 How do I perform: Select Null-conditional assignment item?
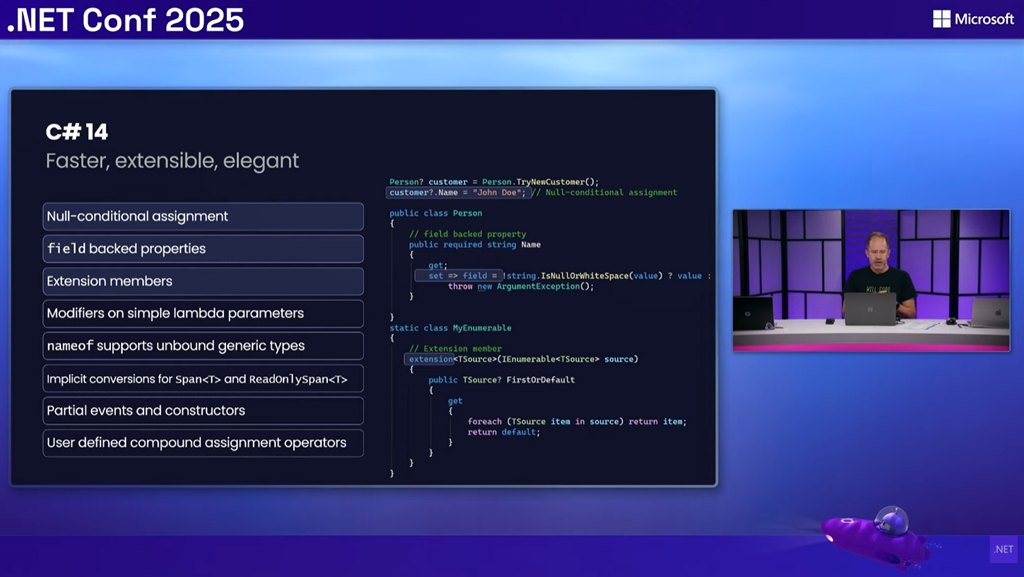tap(203, 216)
